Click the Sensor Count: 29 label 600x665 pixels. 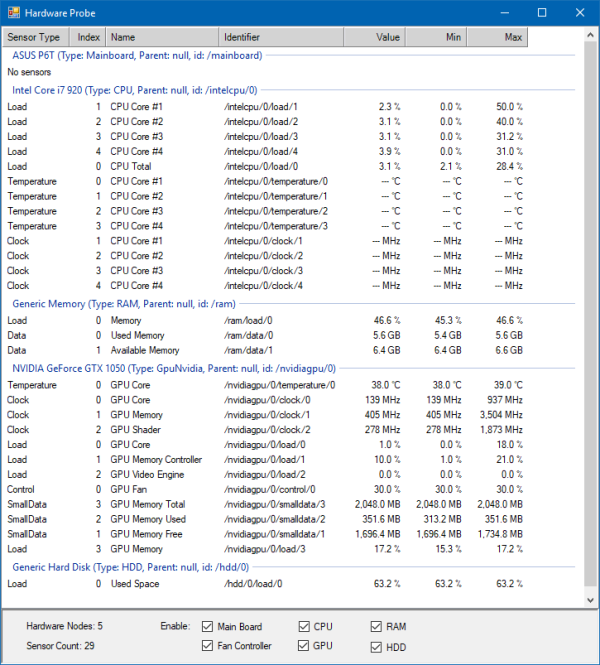(x=60, y=646)
